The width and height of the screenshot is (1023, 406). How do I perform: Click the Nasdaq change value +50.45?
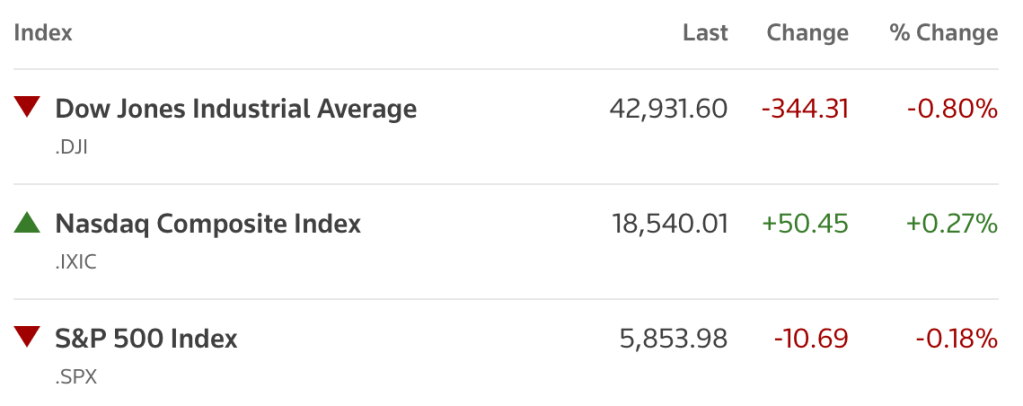(805, 223)
